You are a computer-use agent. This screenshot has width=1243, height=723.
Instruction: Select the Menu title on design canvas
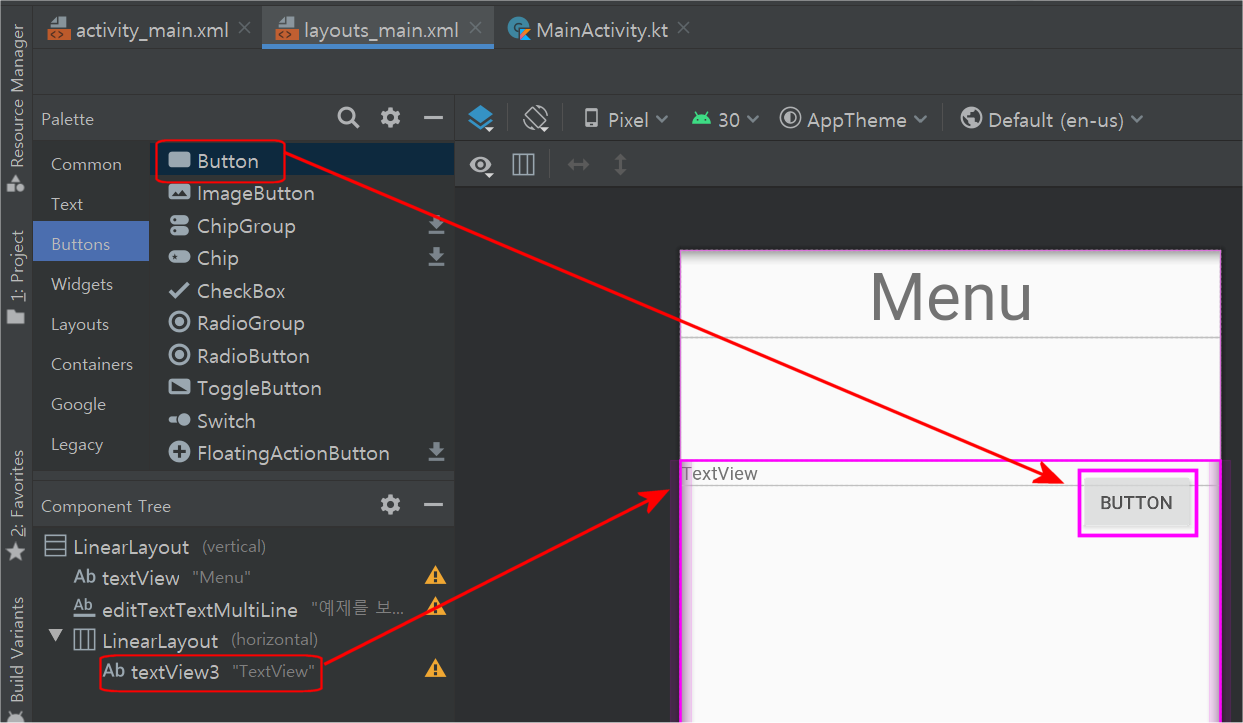(x=951, y=297)
